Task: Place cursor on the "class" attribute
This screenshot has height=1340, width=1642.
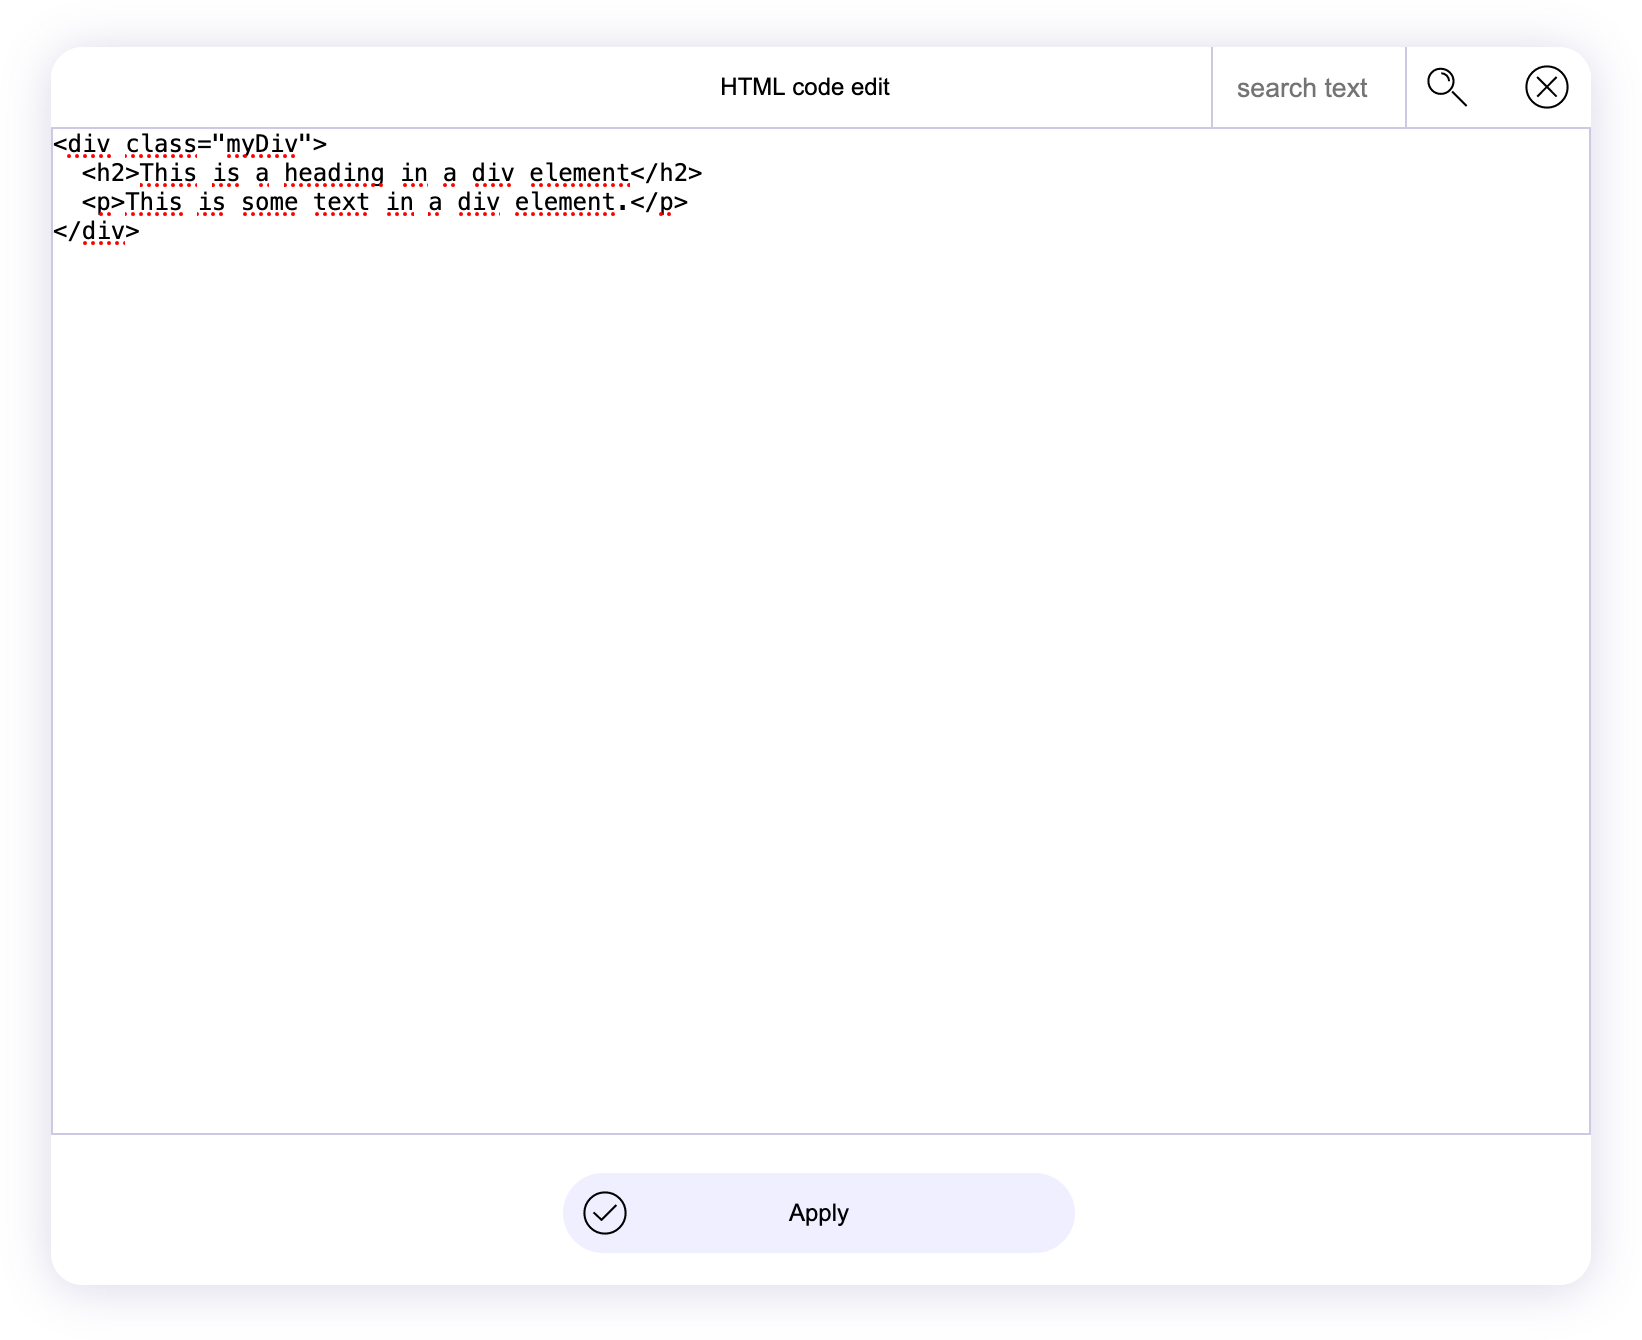Action: (x=161, y=145)
